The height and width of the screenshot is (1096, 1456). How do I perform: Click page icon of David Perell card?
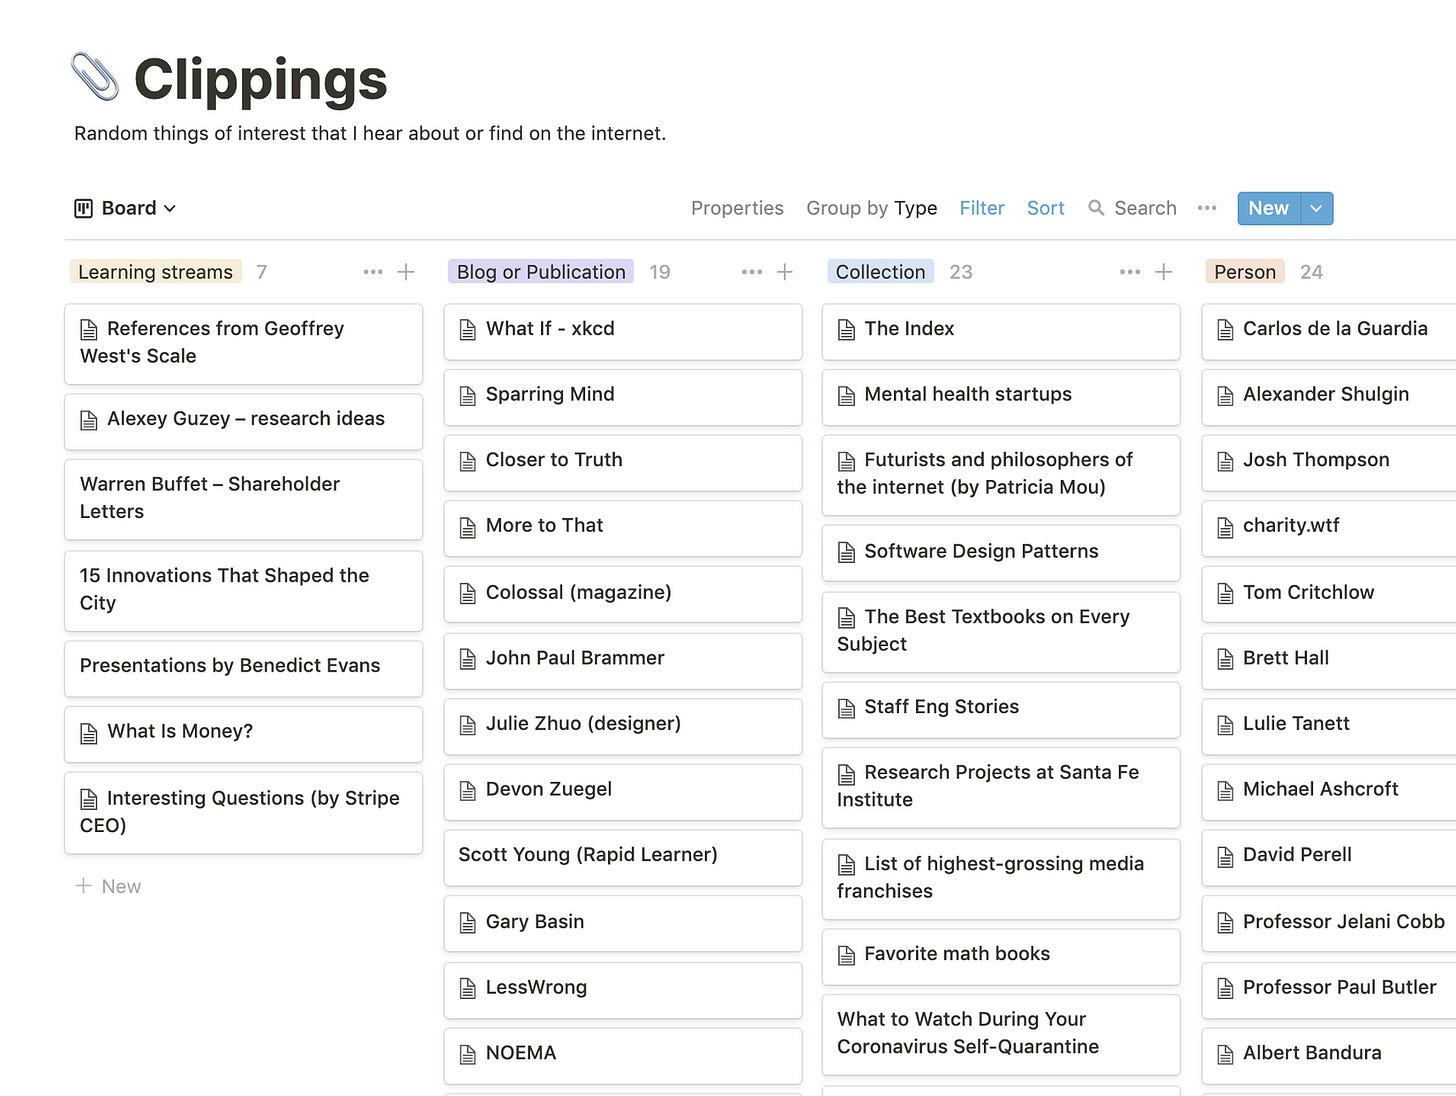(x=1225, y=856)
